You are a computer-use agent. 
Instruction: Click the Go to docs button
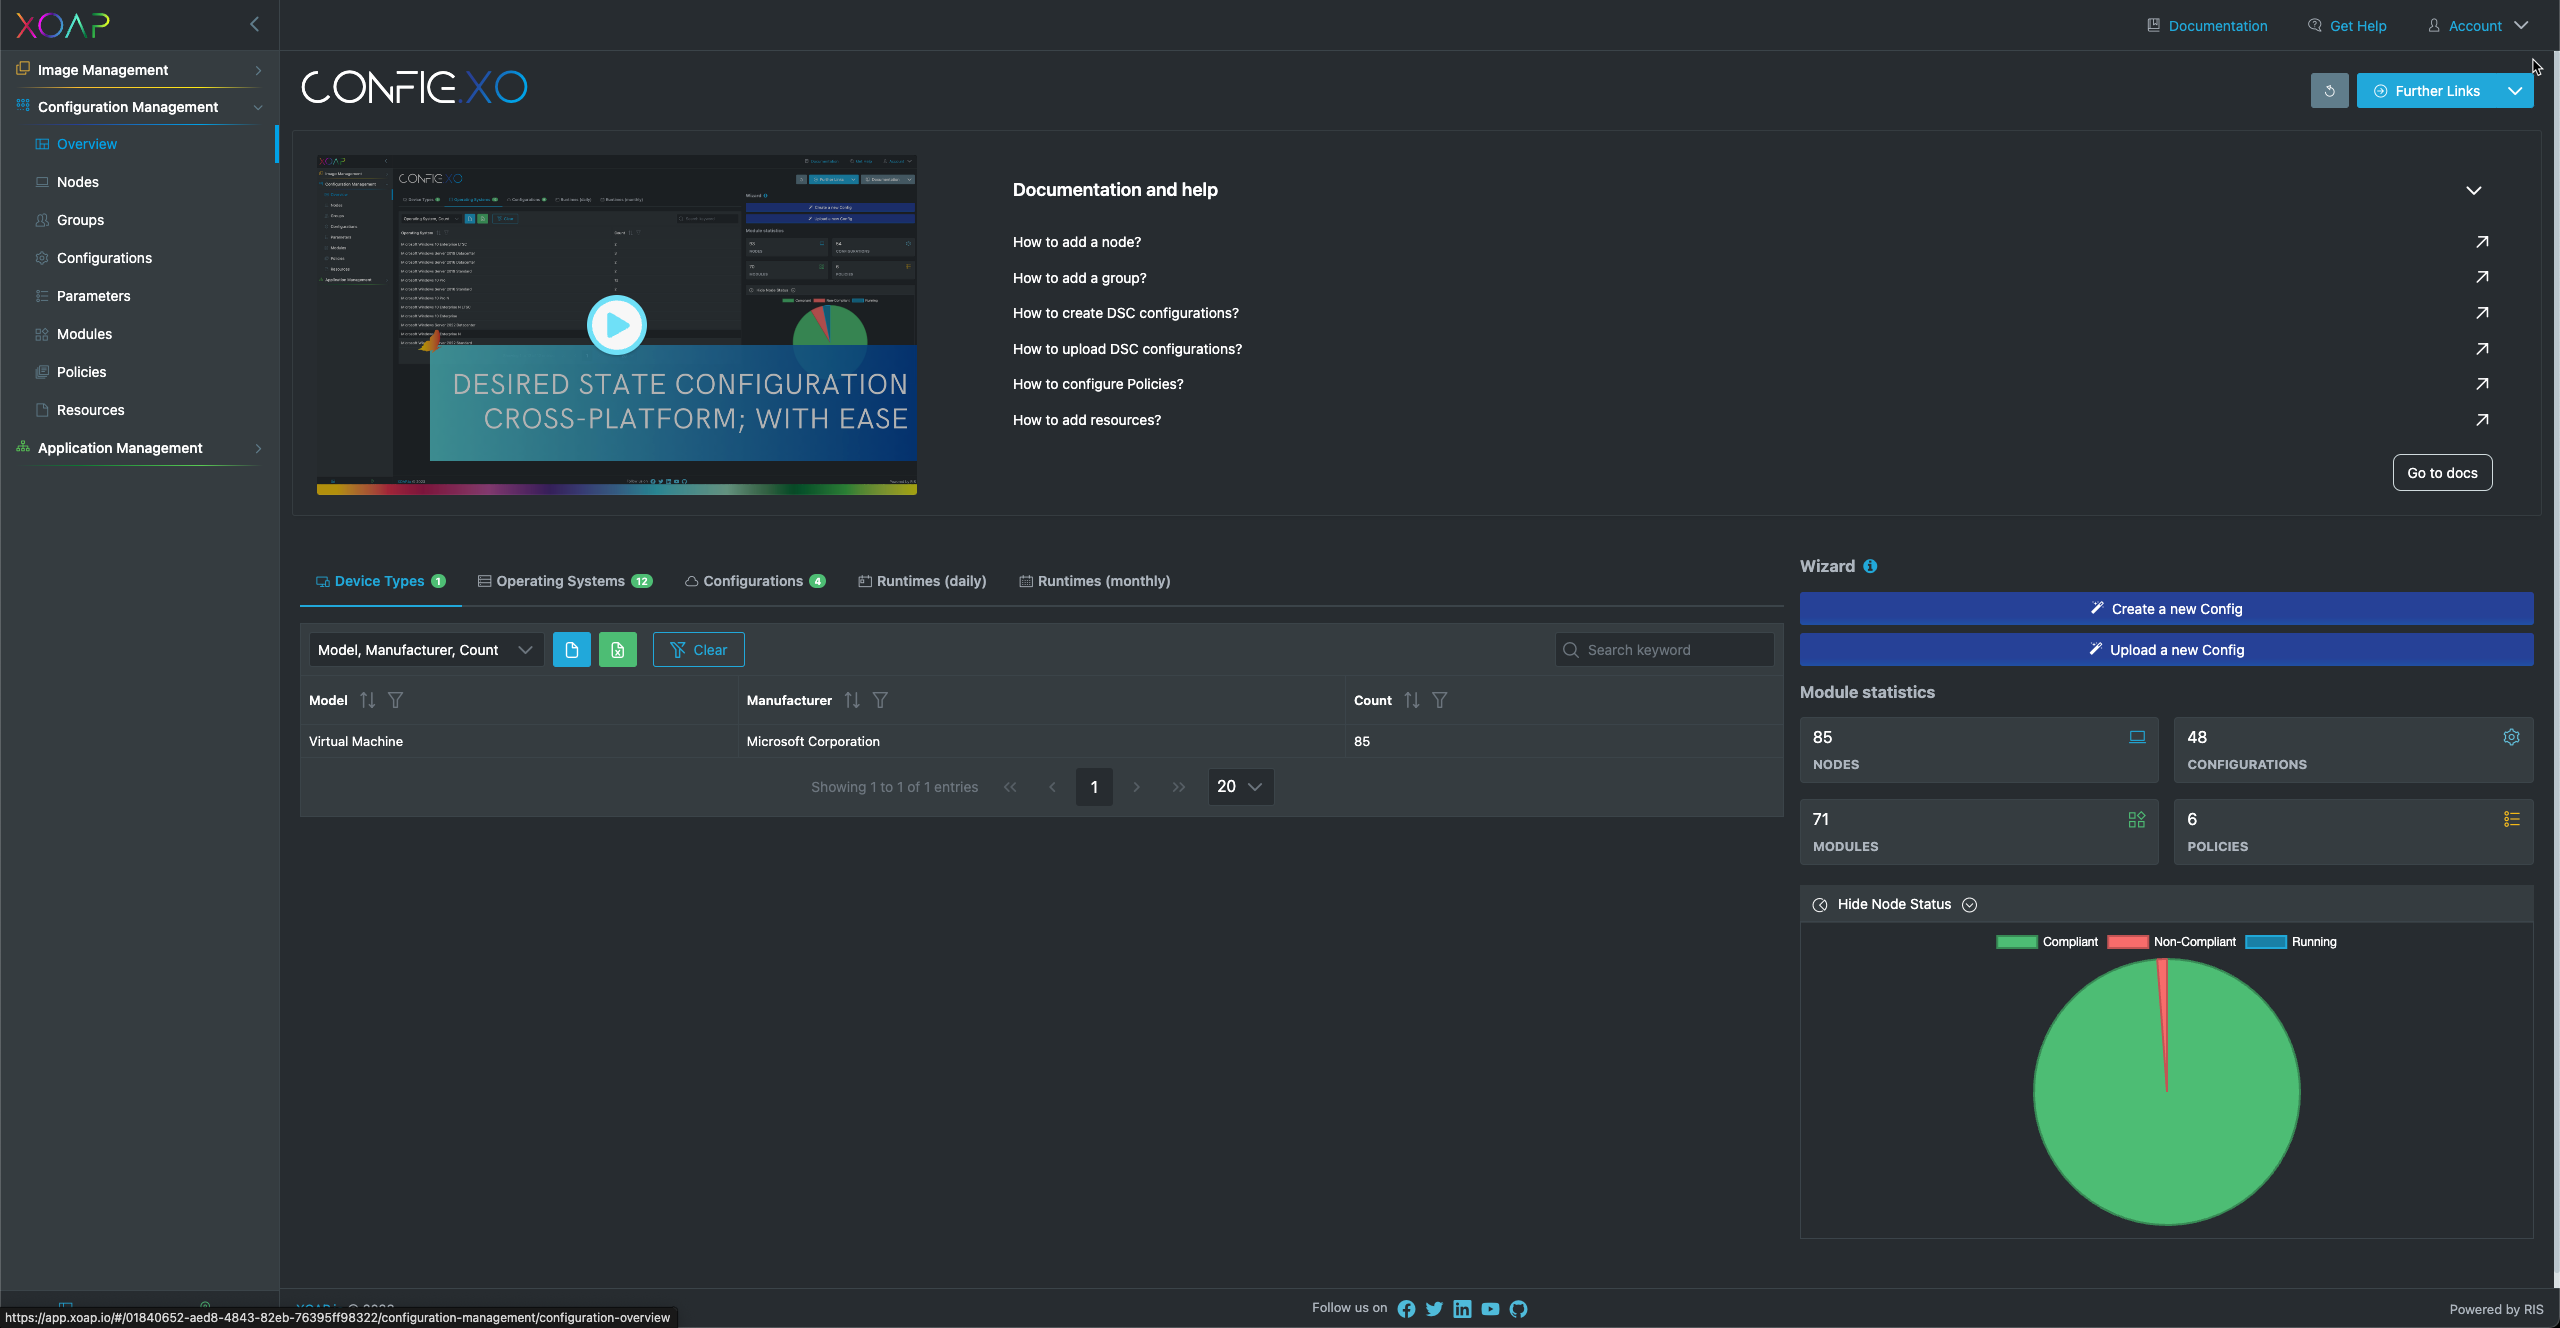[x=2442, y=473]
